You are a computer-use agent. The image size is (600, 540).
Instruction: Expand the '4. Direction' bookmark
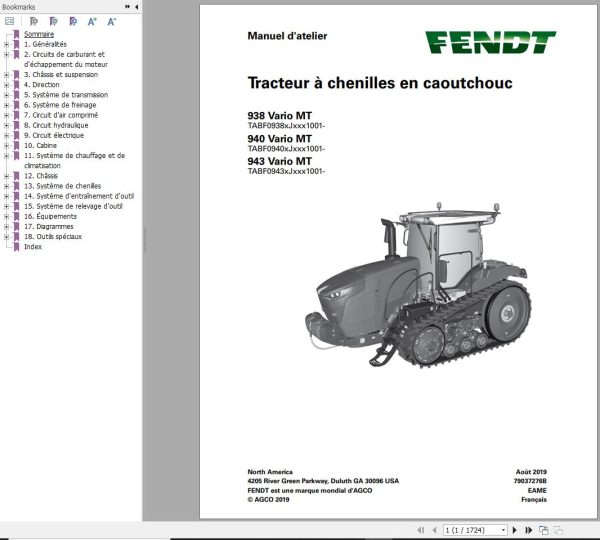pos(6,85)
